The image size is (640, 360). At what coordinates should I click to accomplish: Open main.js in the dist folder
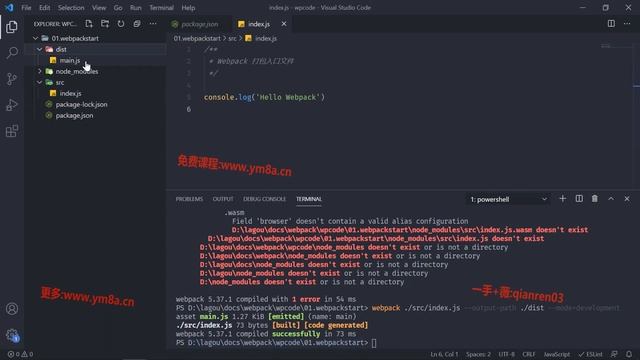70,60
